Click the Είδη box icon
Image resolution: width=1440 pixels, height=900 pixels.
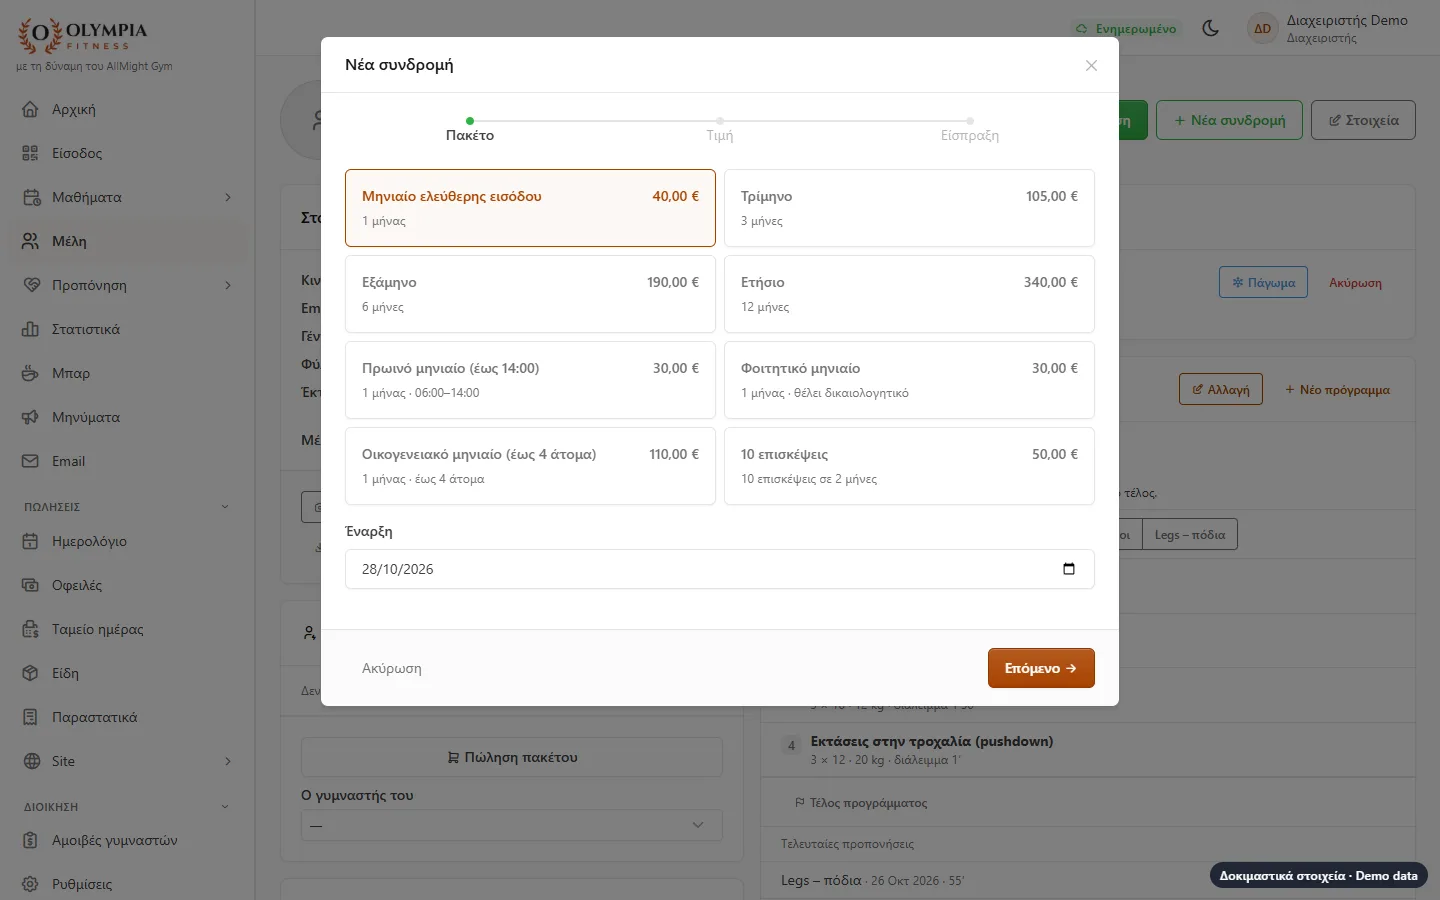(x=31, y=673)
